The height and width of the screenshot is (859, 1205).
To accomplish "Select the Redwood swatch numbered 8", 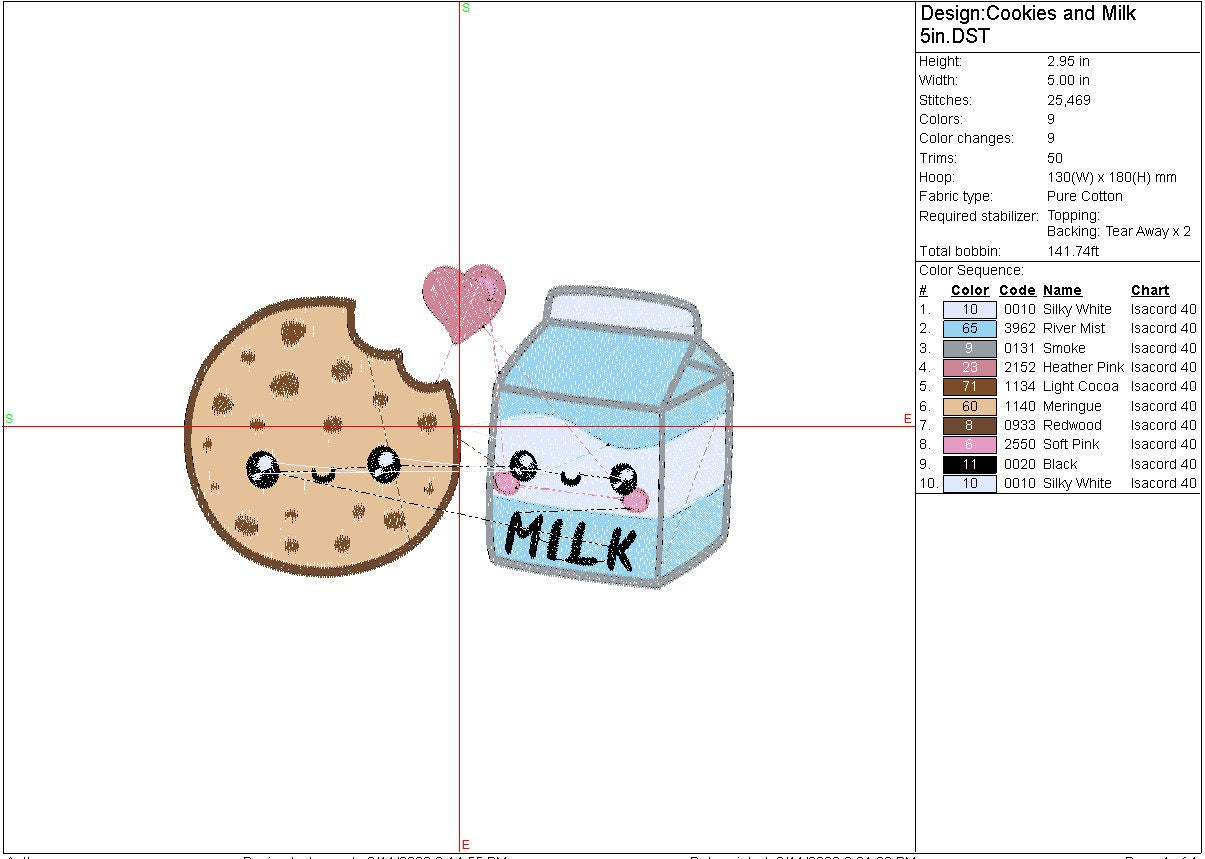I will (969, 426).
